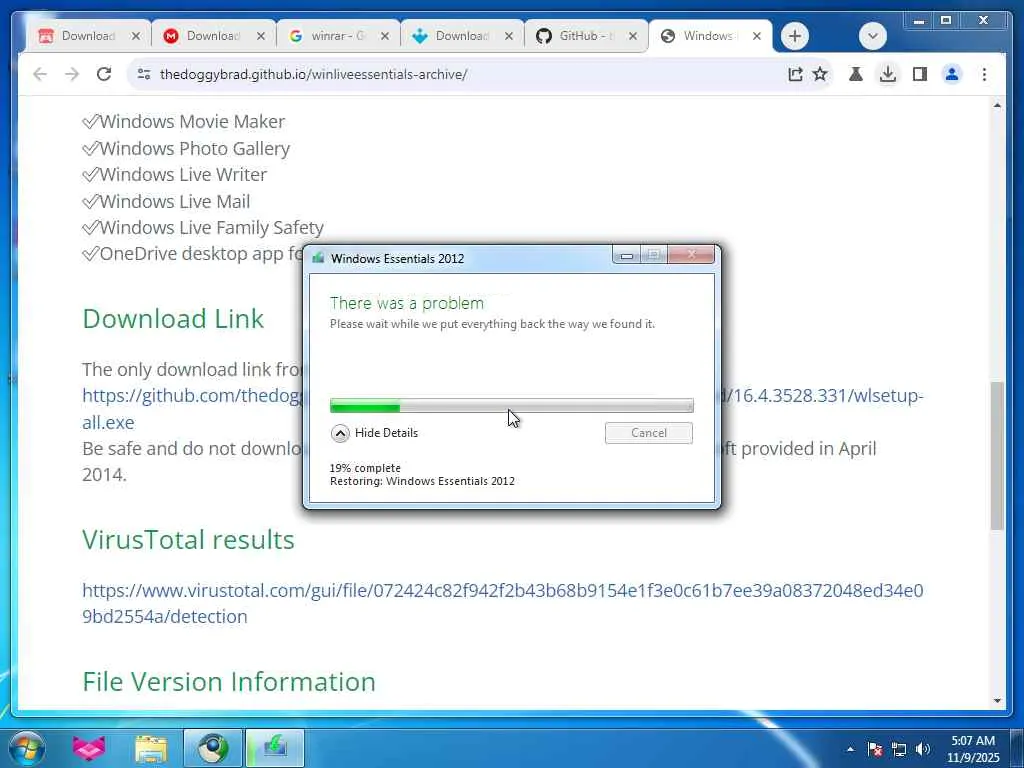Open the profile avatar menu
This screenshot has height=768, width=1024.
[952, 74]
